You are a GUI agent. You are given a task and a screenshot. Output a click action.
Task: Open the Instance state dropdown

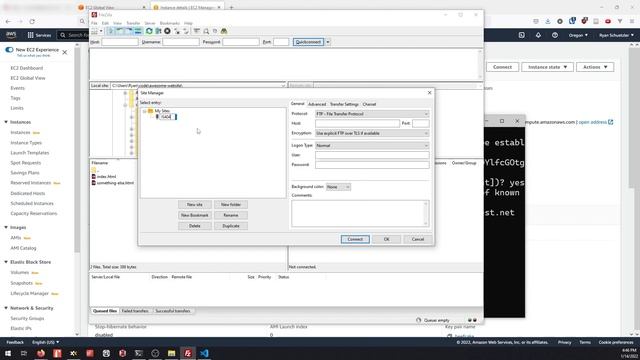(547, 67)
